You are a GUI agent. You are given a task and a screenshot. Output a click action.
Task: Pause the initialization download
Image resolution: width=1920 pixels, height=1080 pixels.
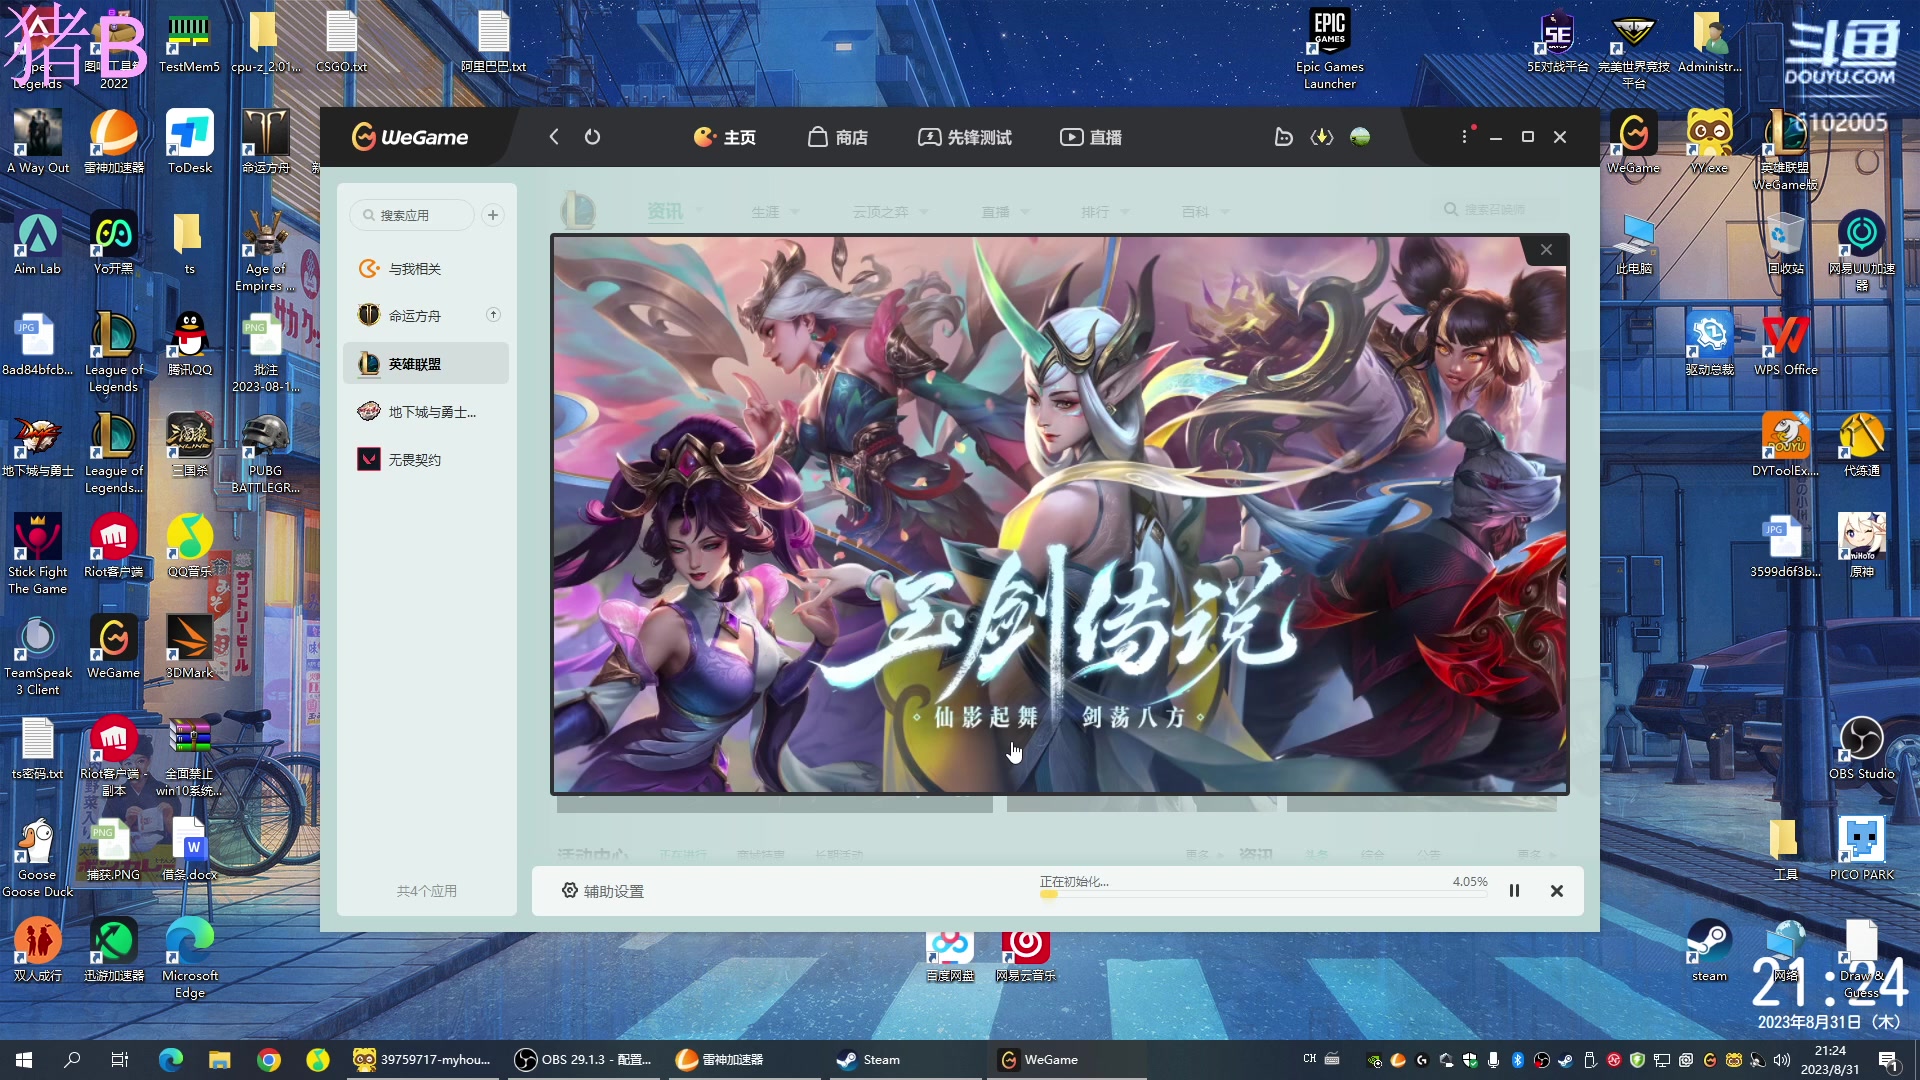coord(1514,891)
